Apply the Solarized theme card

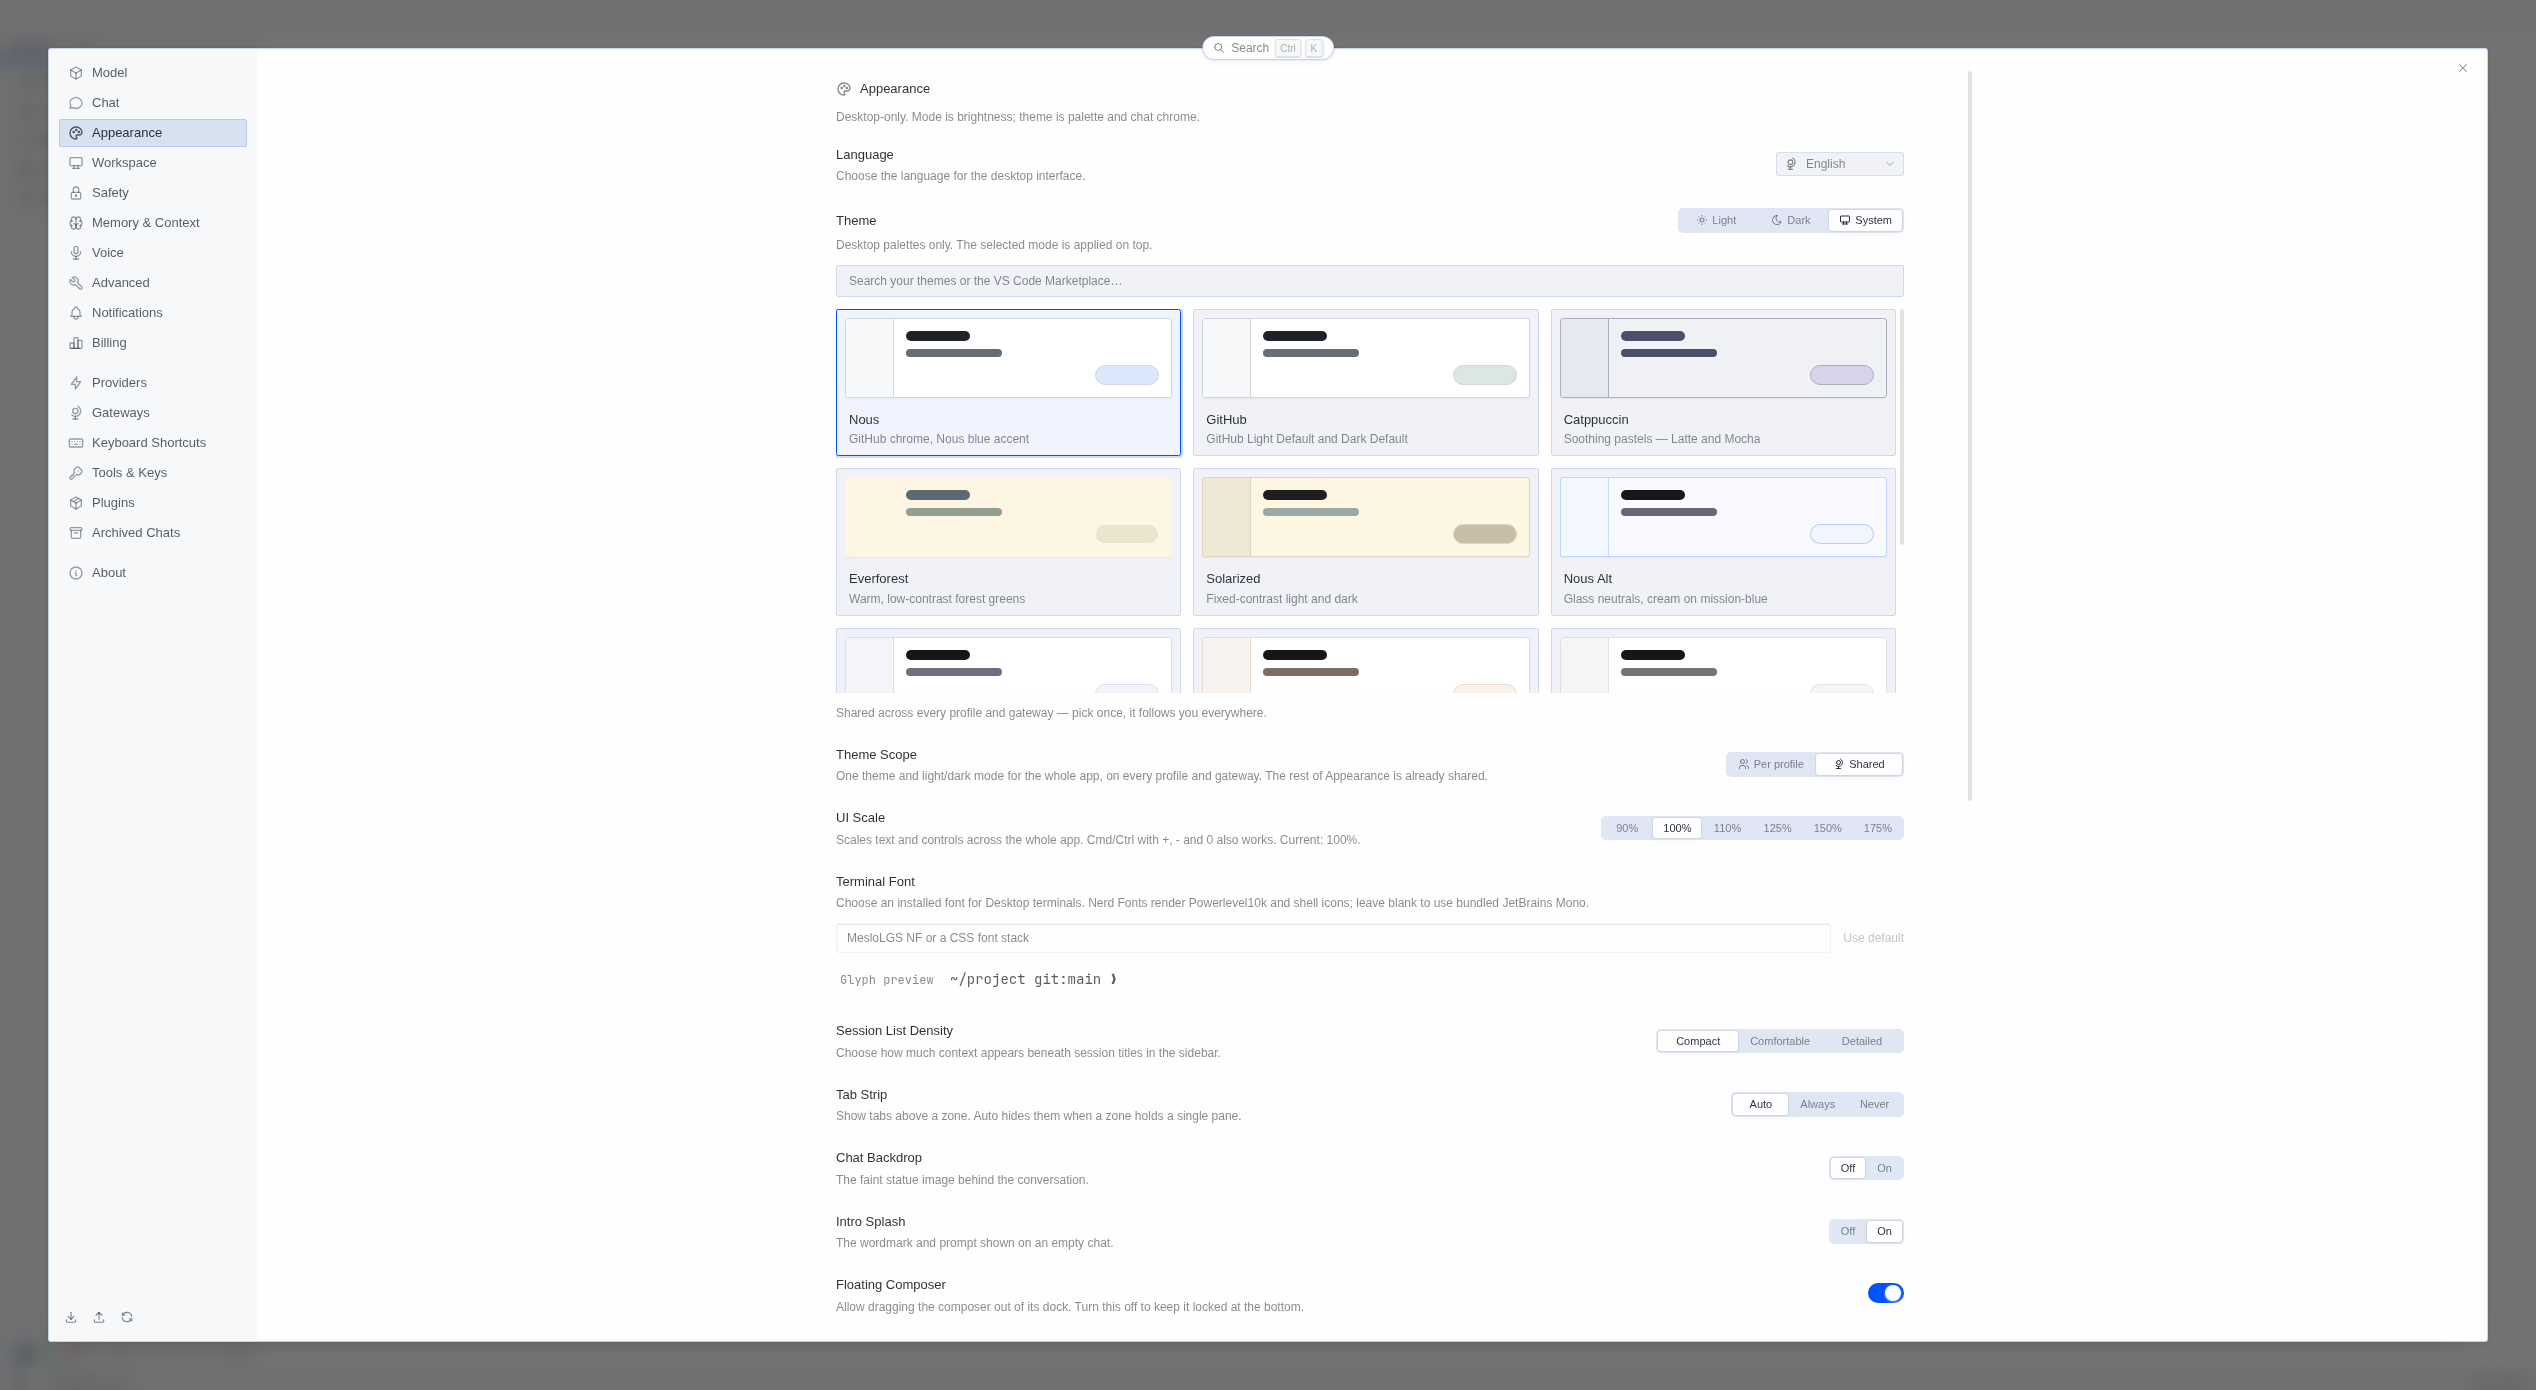[1366, 542]
